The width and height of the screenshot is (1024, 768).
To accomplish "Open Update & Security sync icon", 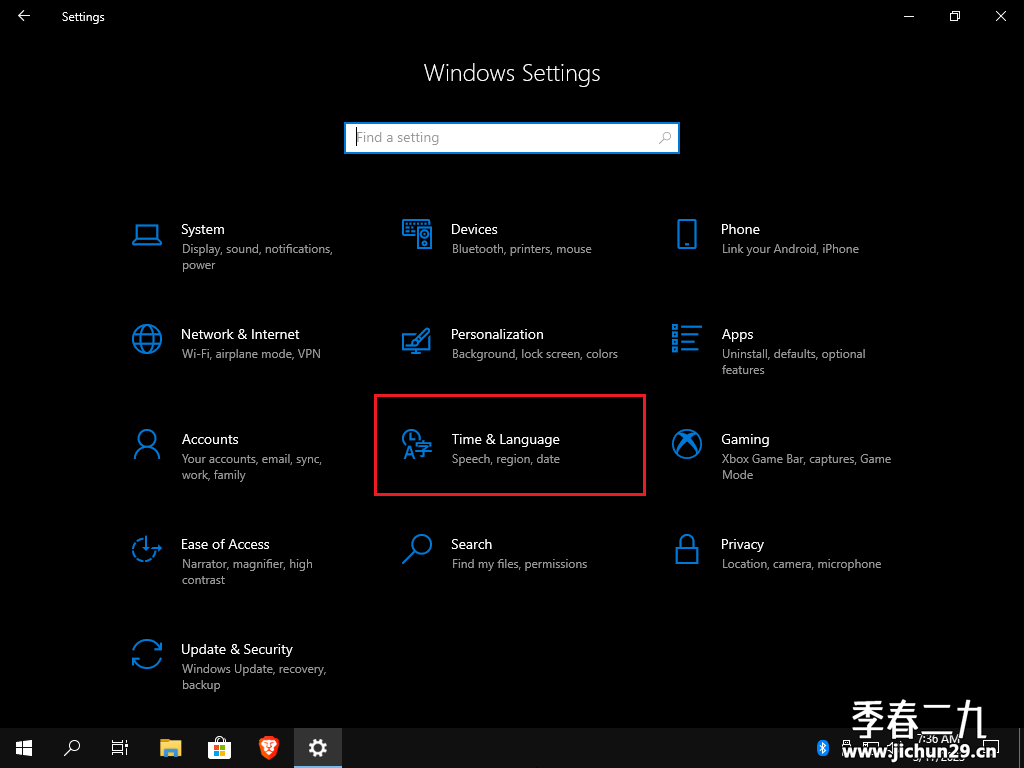I will pos(147,654).
